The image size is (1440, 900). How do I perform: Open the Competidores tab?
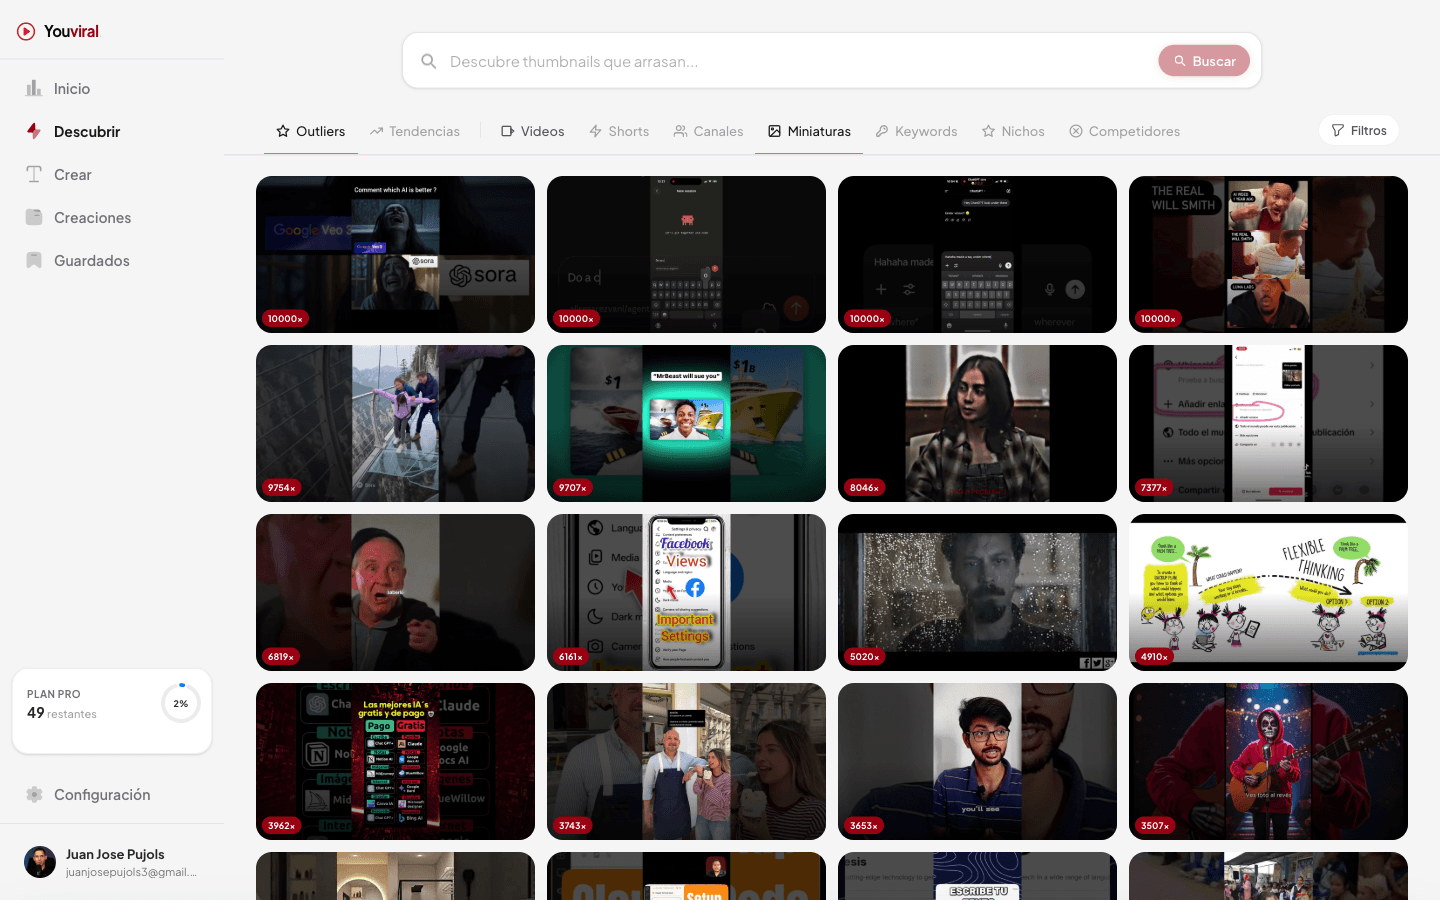coord(1124,131)
